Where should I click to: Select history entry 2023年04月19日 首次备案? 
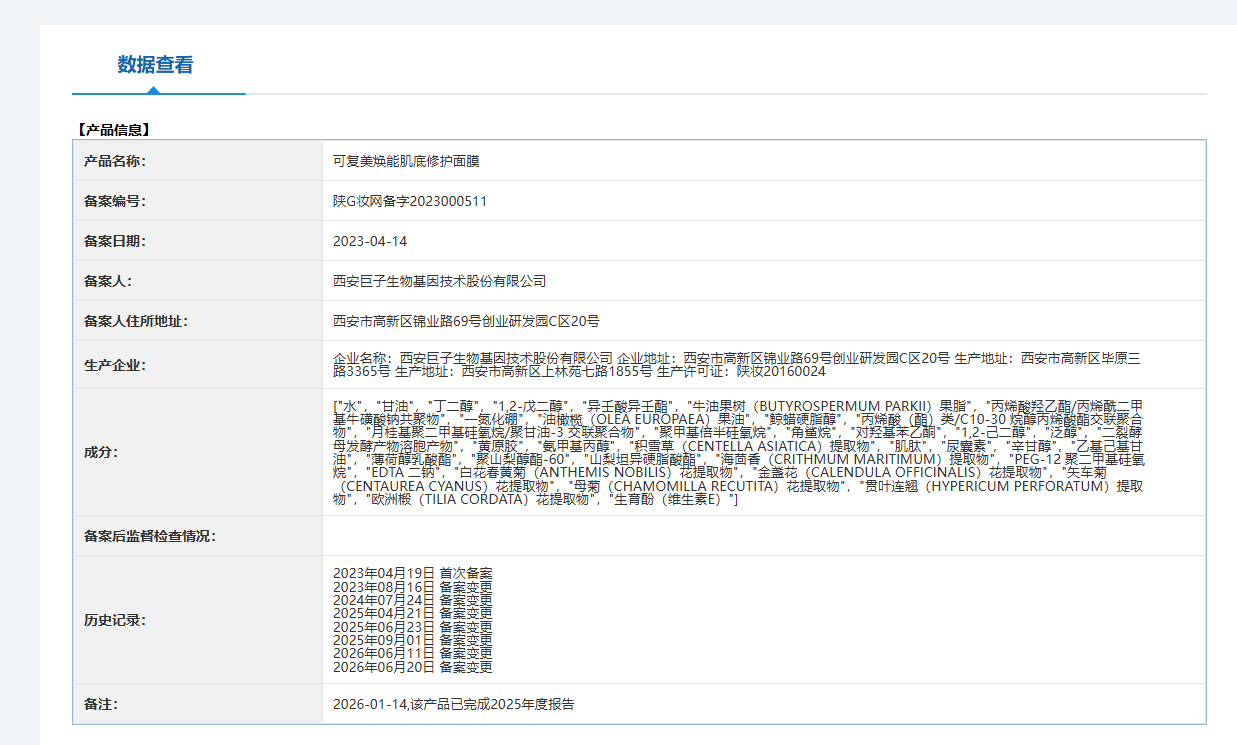point(413,573)
